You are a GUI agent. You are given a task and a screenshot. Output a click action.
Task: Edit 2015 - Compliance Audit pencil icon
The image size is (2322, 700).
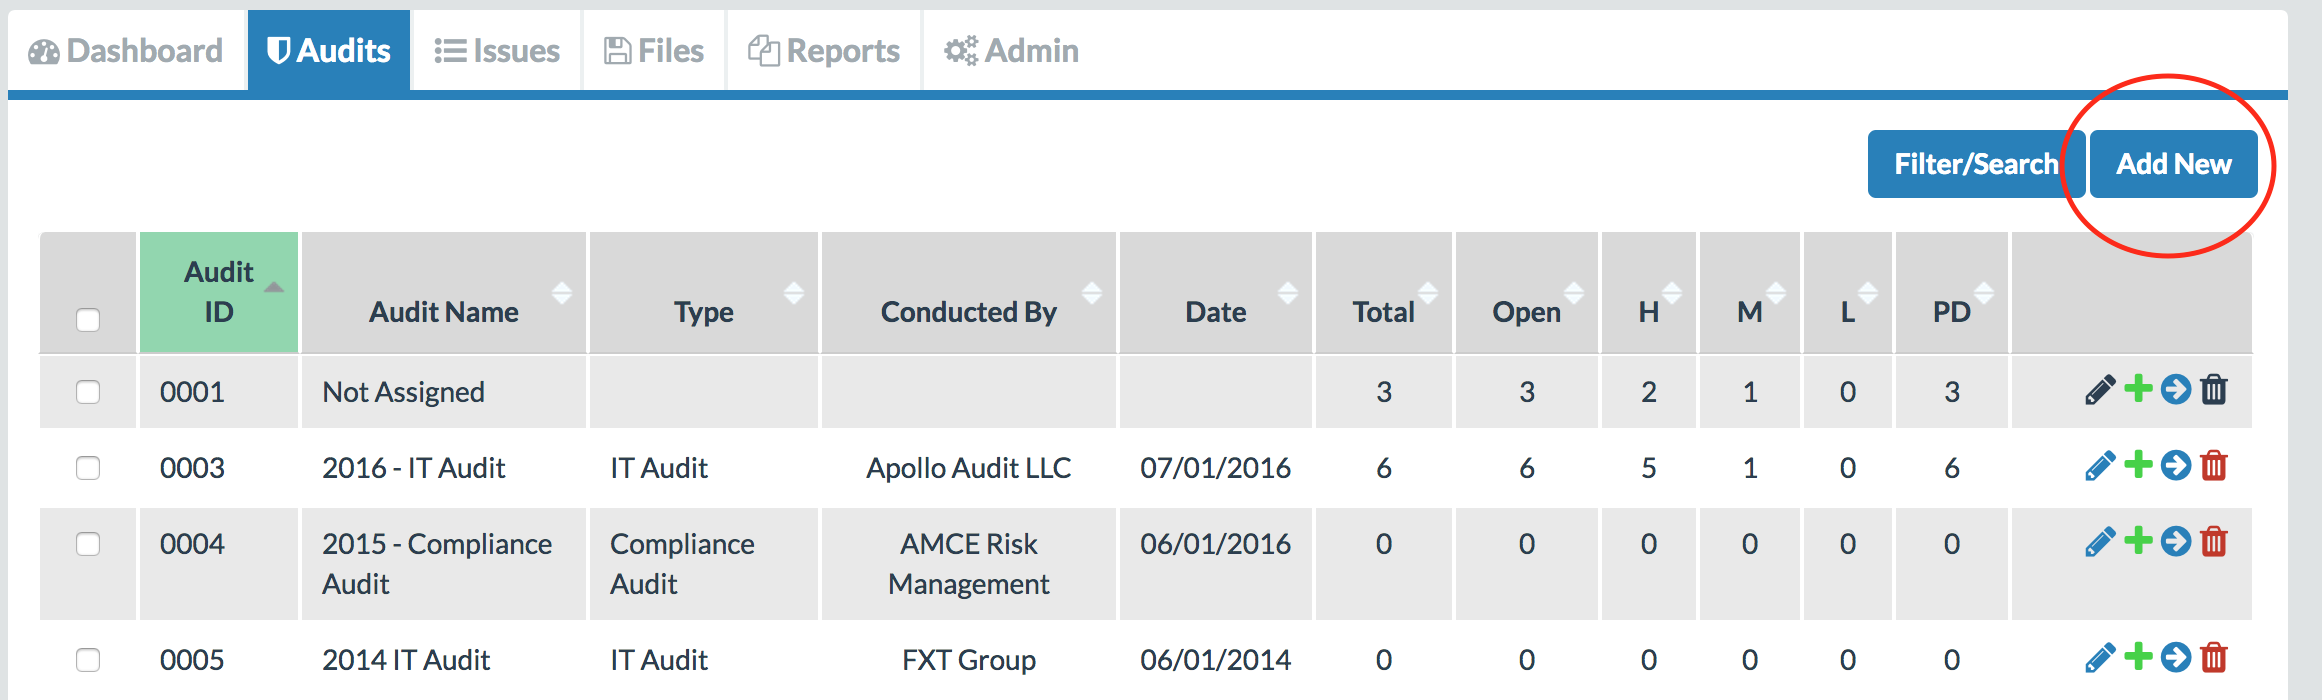(x=2100, y=541)
